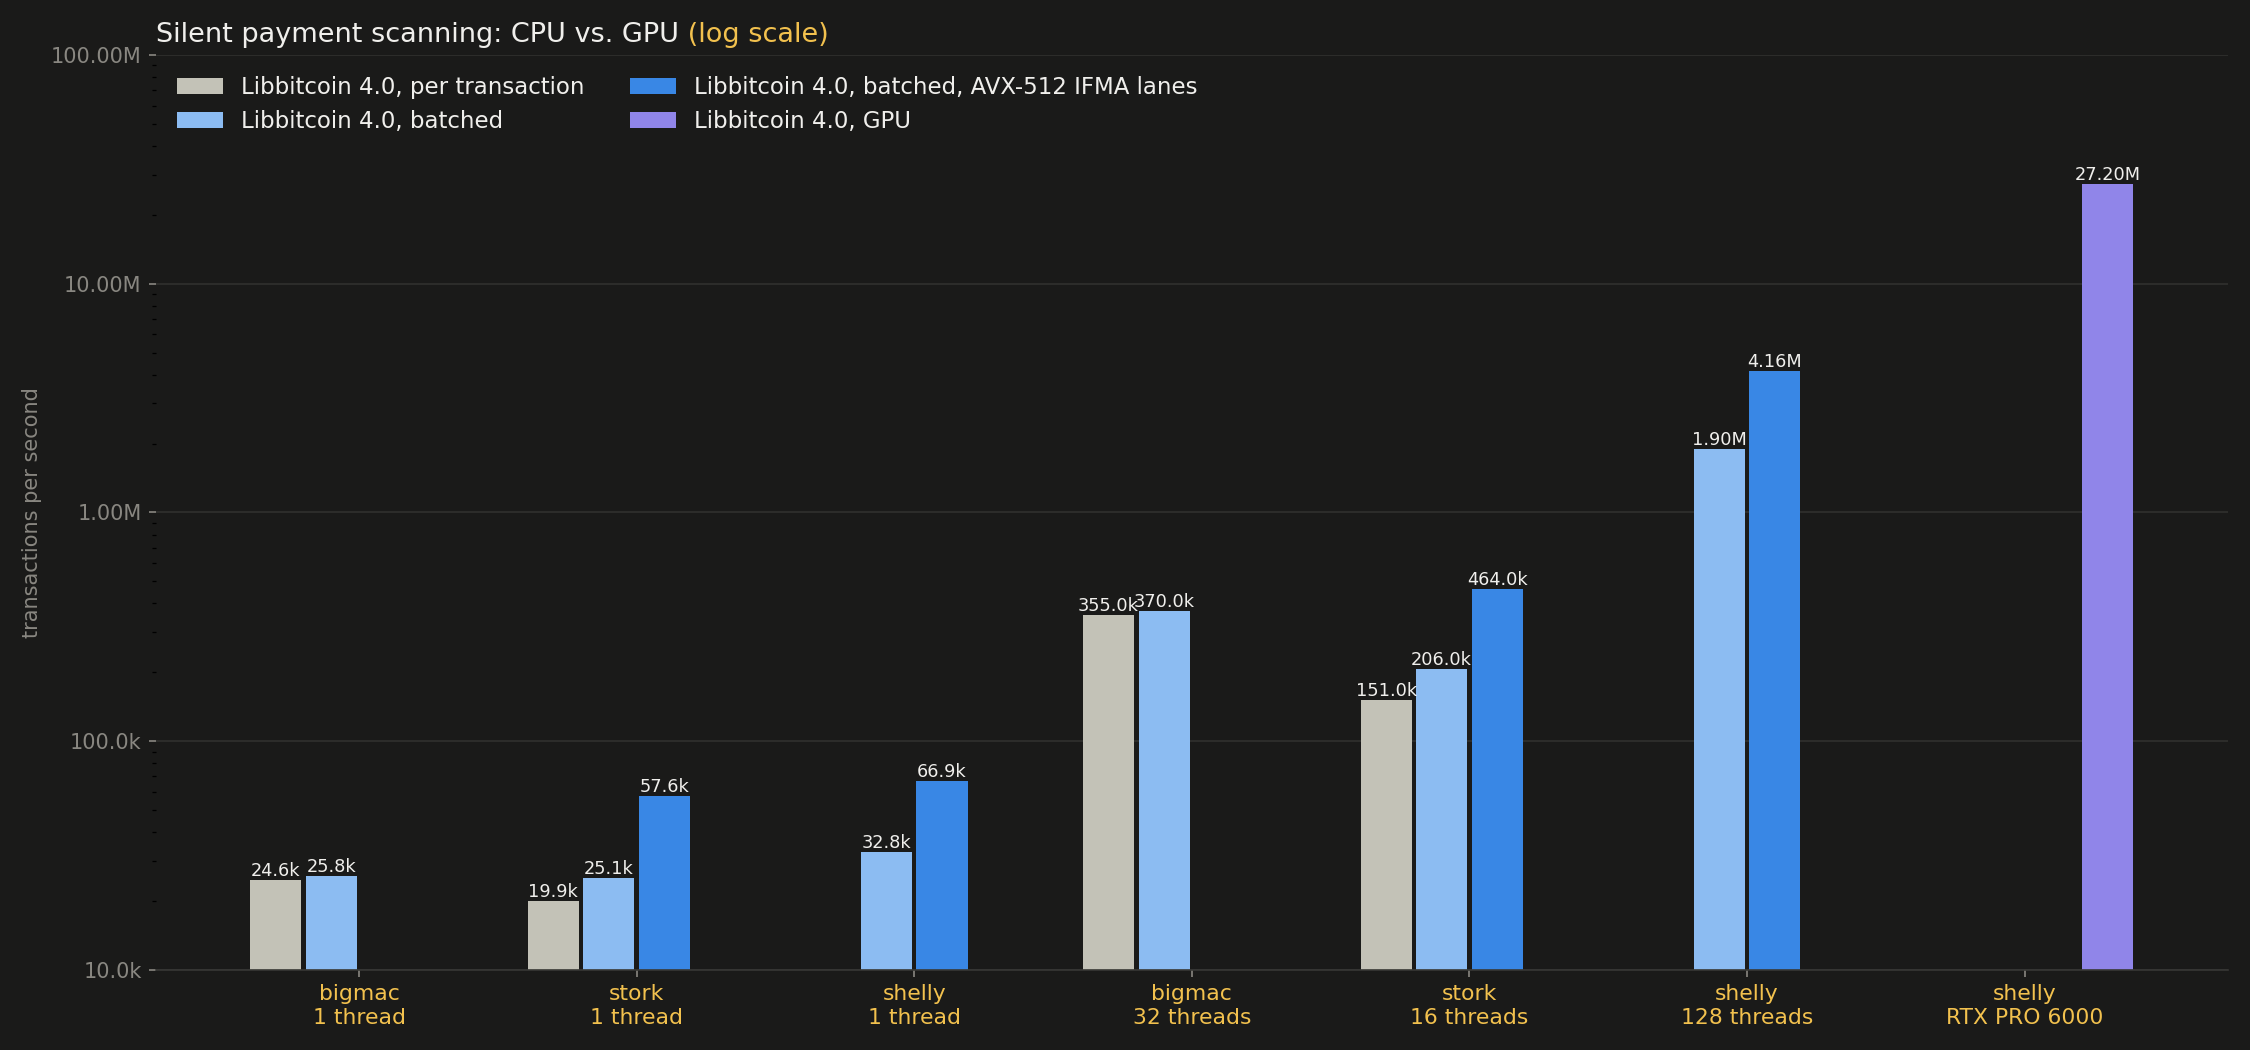Viewport: 2250px width, 1050px height.
Task: Click the "stork 16 threads" x-axis label
Action: point(1469,1005)
